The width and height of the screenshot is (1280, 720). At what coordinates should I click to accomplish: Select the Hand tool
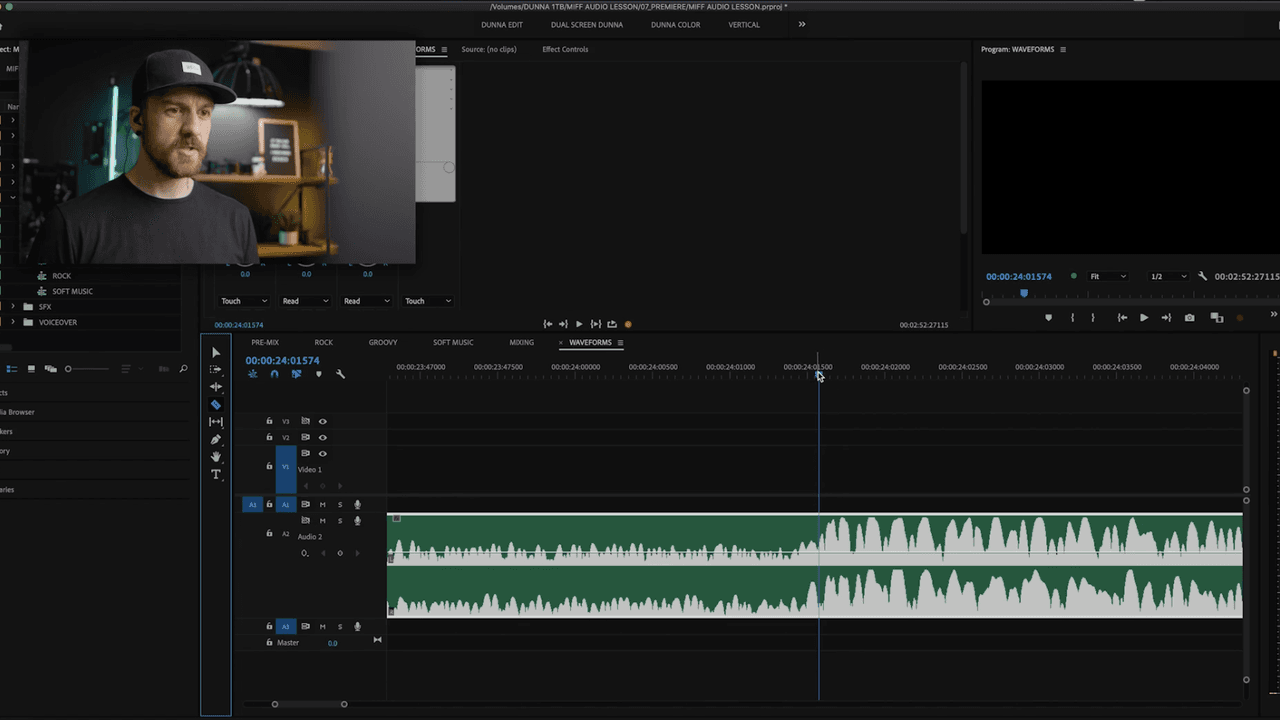216,457
